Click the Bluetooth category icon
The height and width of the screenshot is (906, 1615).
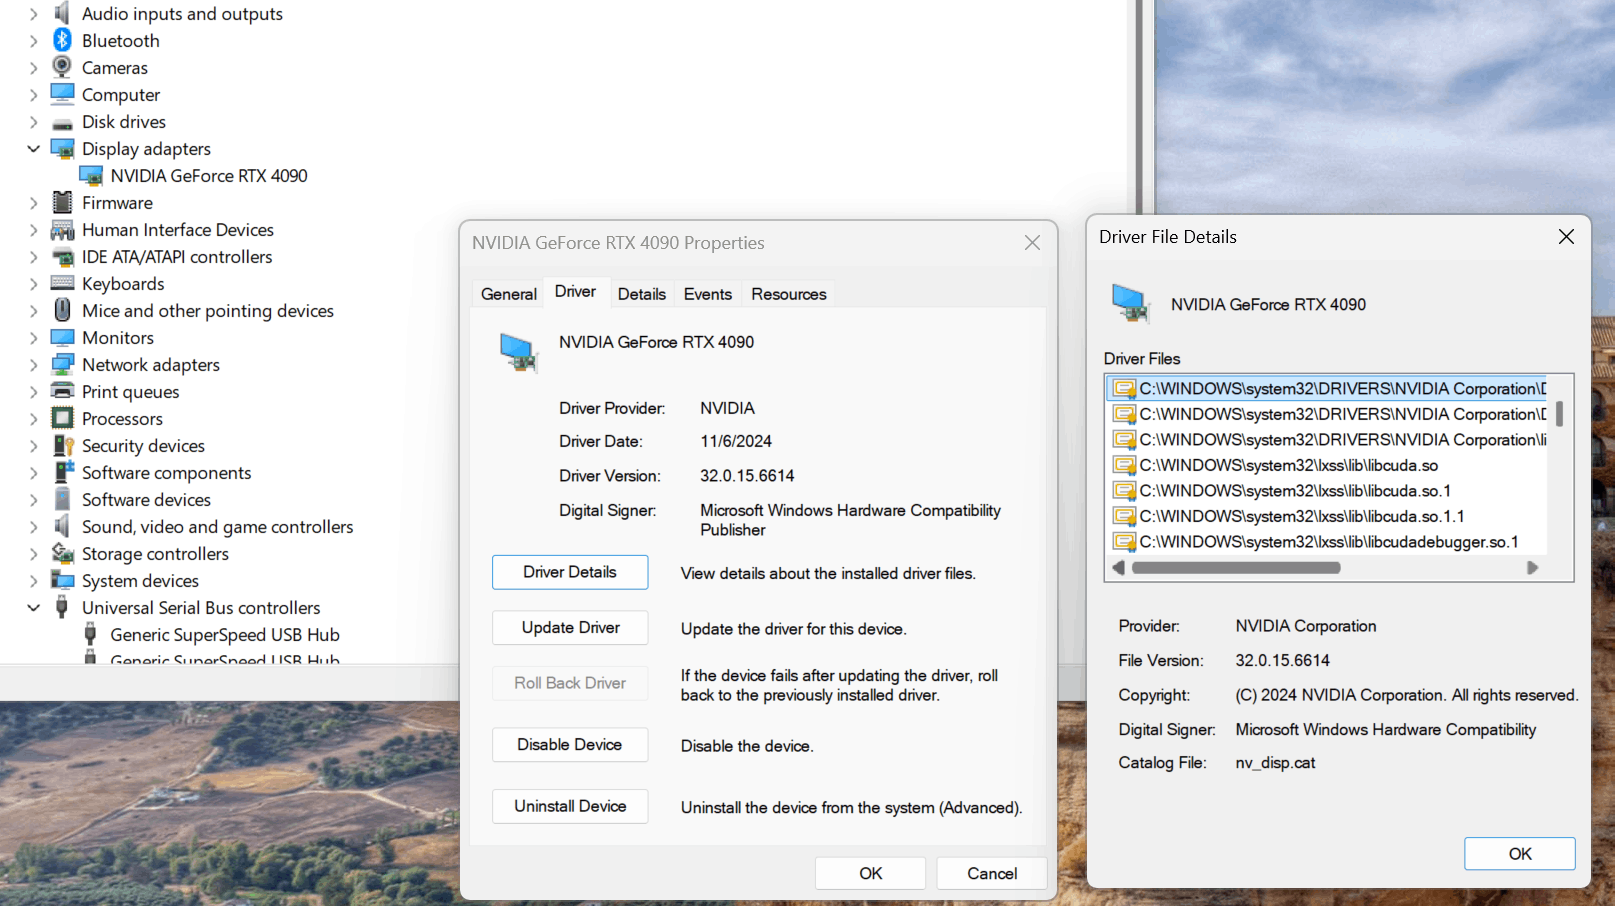click(62, 40)
